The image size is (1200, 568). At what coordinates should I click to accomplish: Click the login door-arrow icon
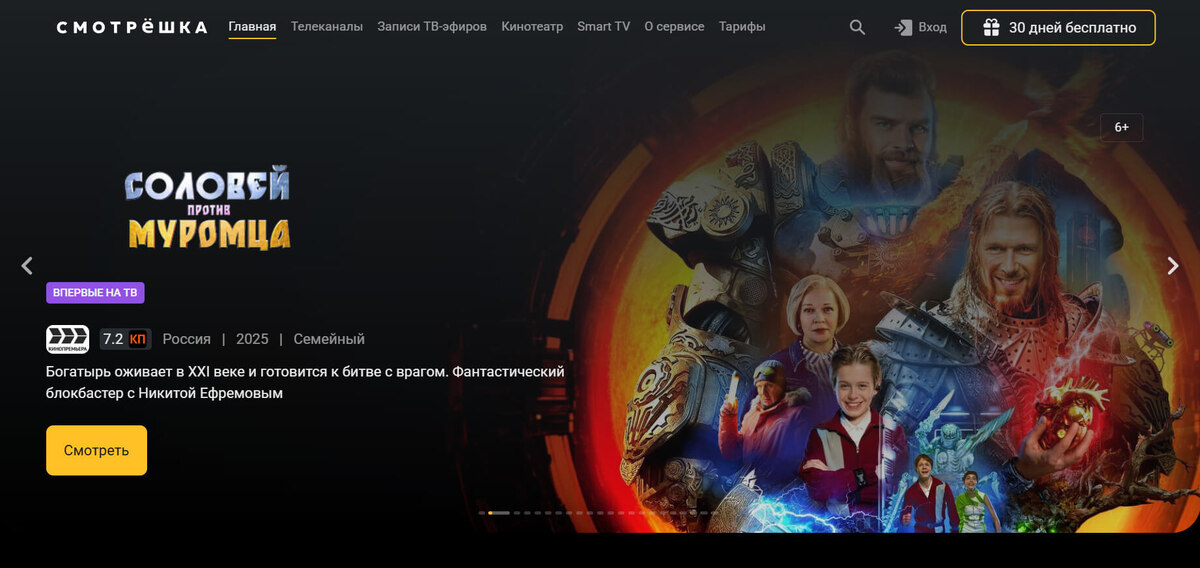point(903,27)
